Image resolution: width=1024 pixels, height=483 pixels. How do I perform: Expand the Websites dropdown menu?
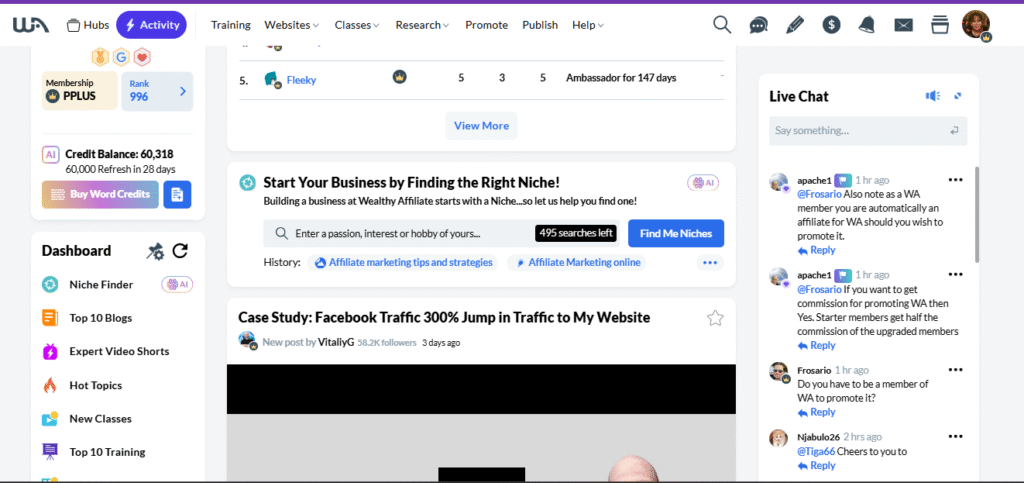pyautogui.click(x=291, y=25)
